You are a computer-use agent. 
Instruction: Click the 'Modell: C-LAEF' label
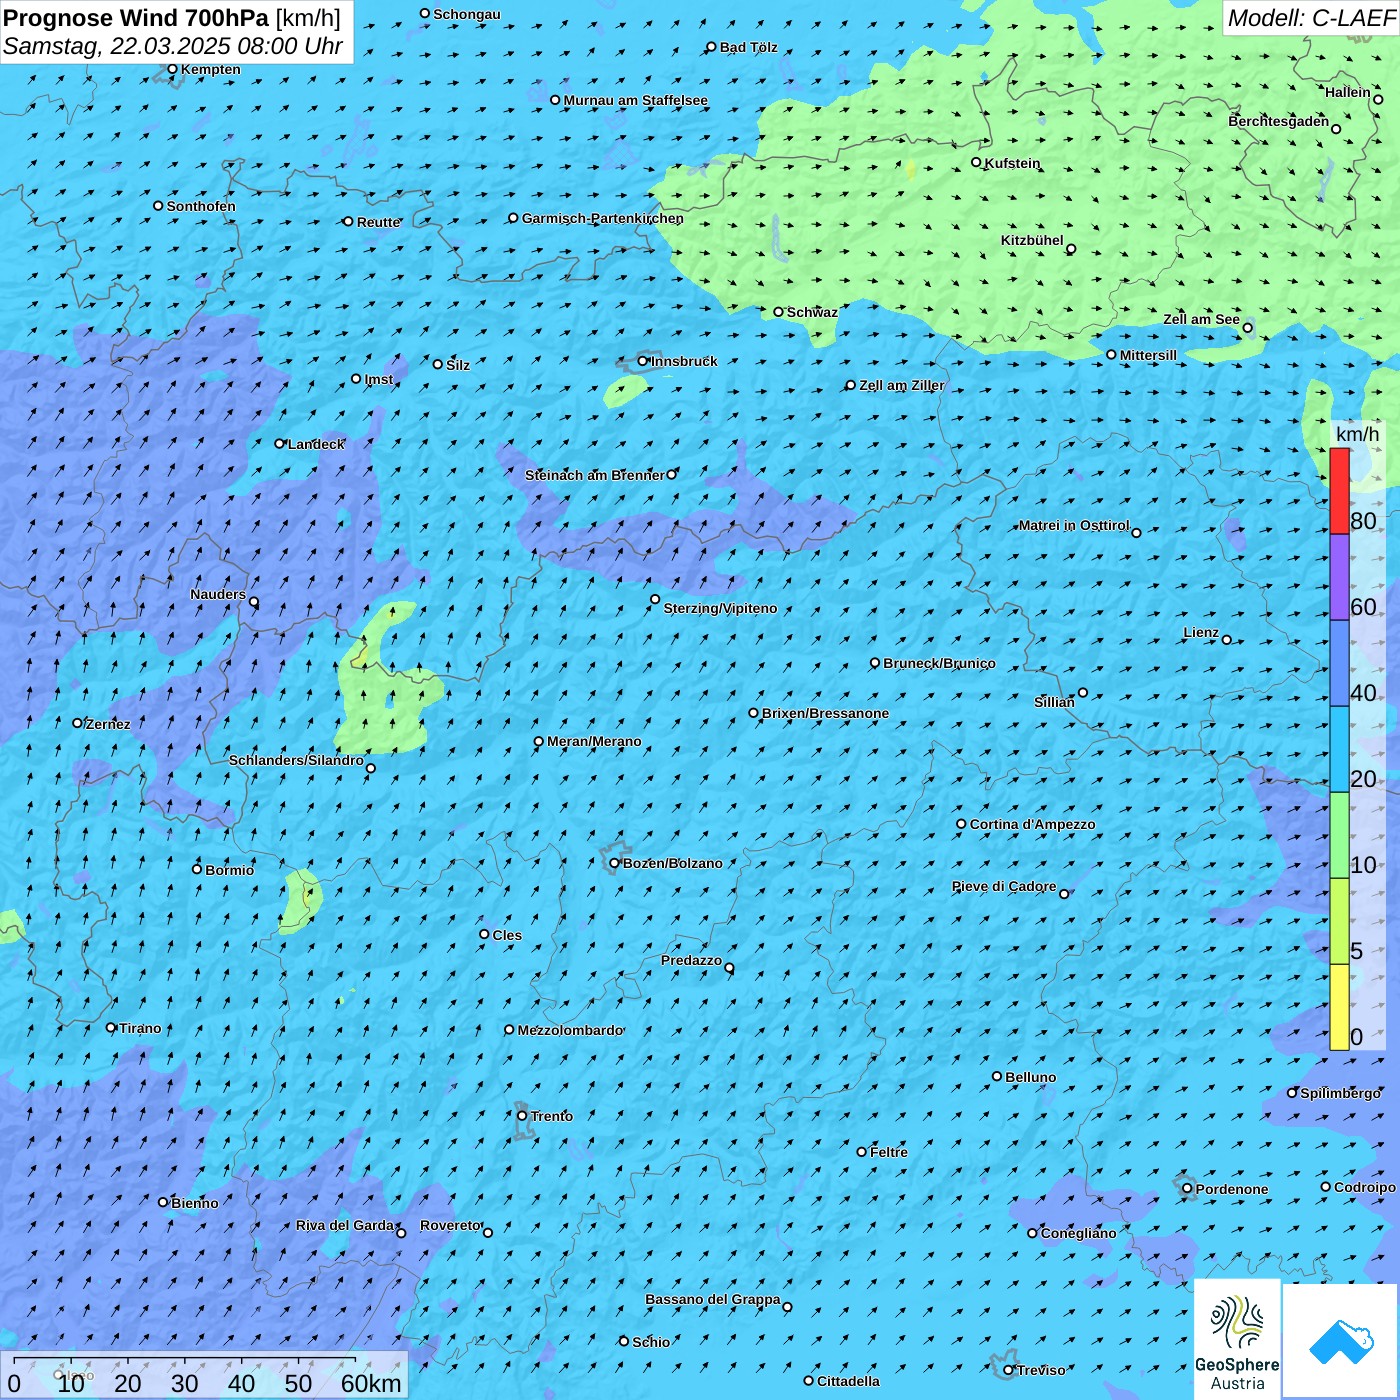[x=1311, y=18]
